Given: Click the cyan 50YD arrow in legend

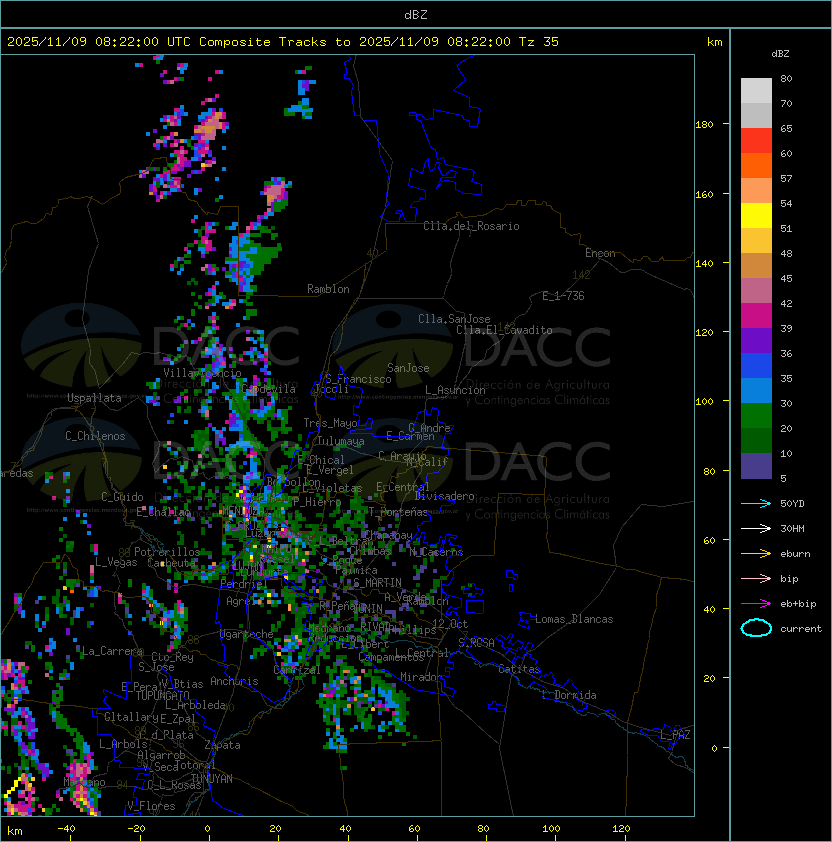Looking at the screenshot, I should 756,504.
